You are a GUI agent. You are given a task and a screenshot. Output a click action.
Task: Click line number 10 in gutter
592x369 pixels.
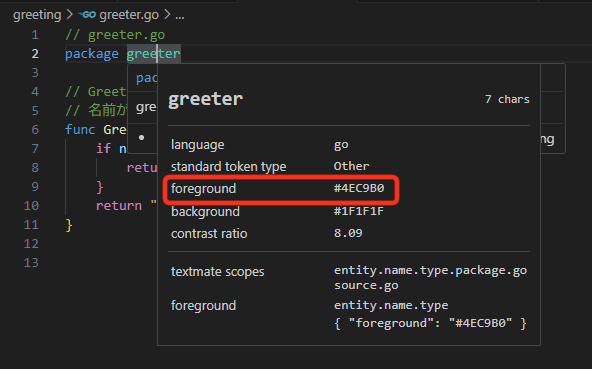click(31, 205)
